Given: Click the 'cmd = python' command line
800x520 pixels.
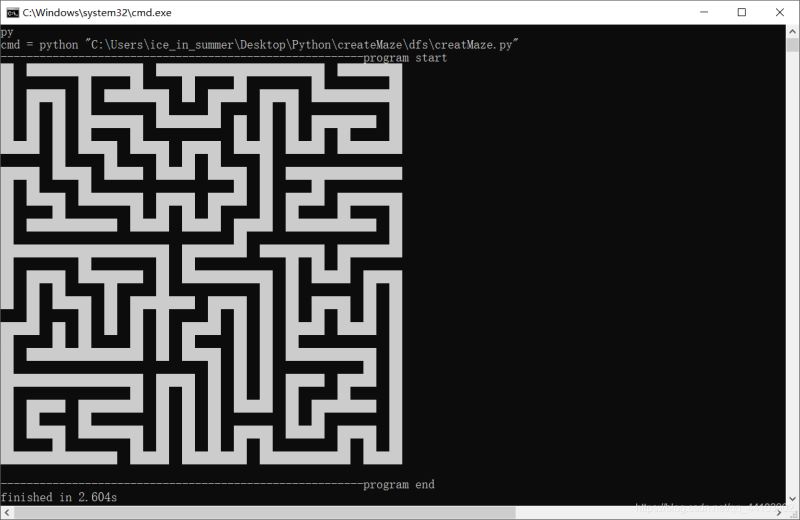Looking at the screenshot, I should pyautogui.click(x=259, y=45).
